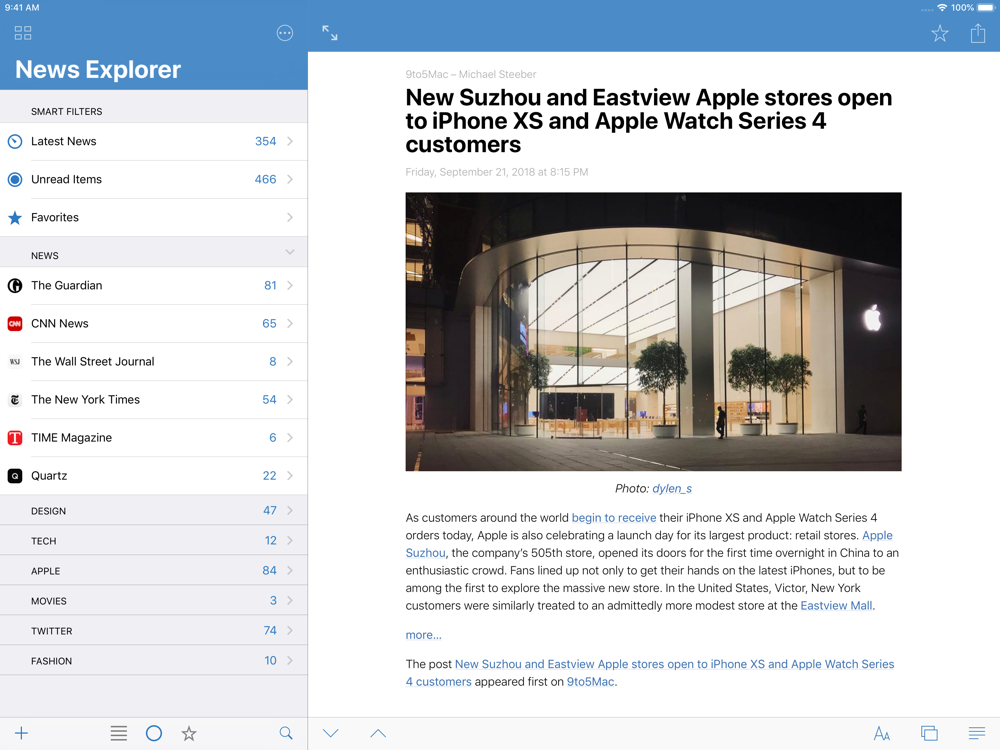Click the Apple store article photo
Image resolution: width=1000 pixels, height=750 pixels.
coord(653,332)
